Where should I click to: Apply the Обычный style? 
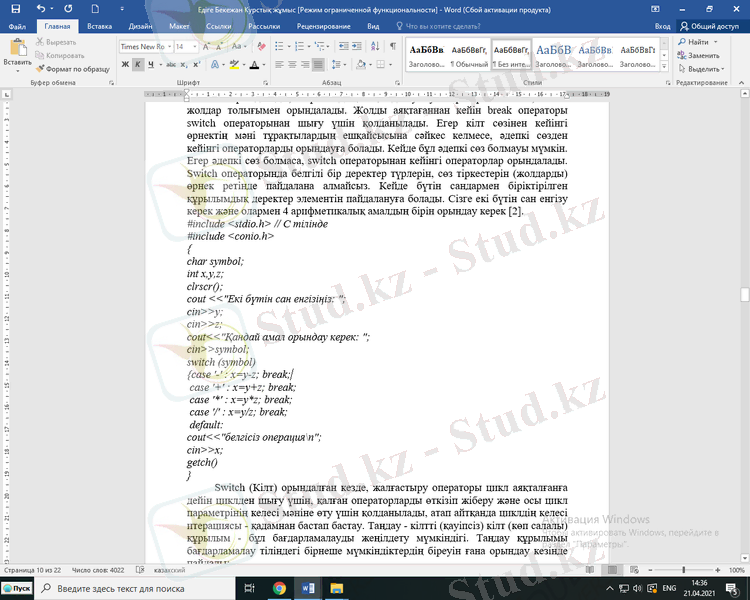pos(469,56)
